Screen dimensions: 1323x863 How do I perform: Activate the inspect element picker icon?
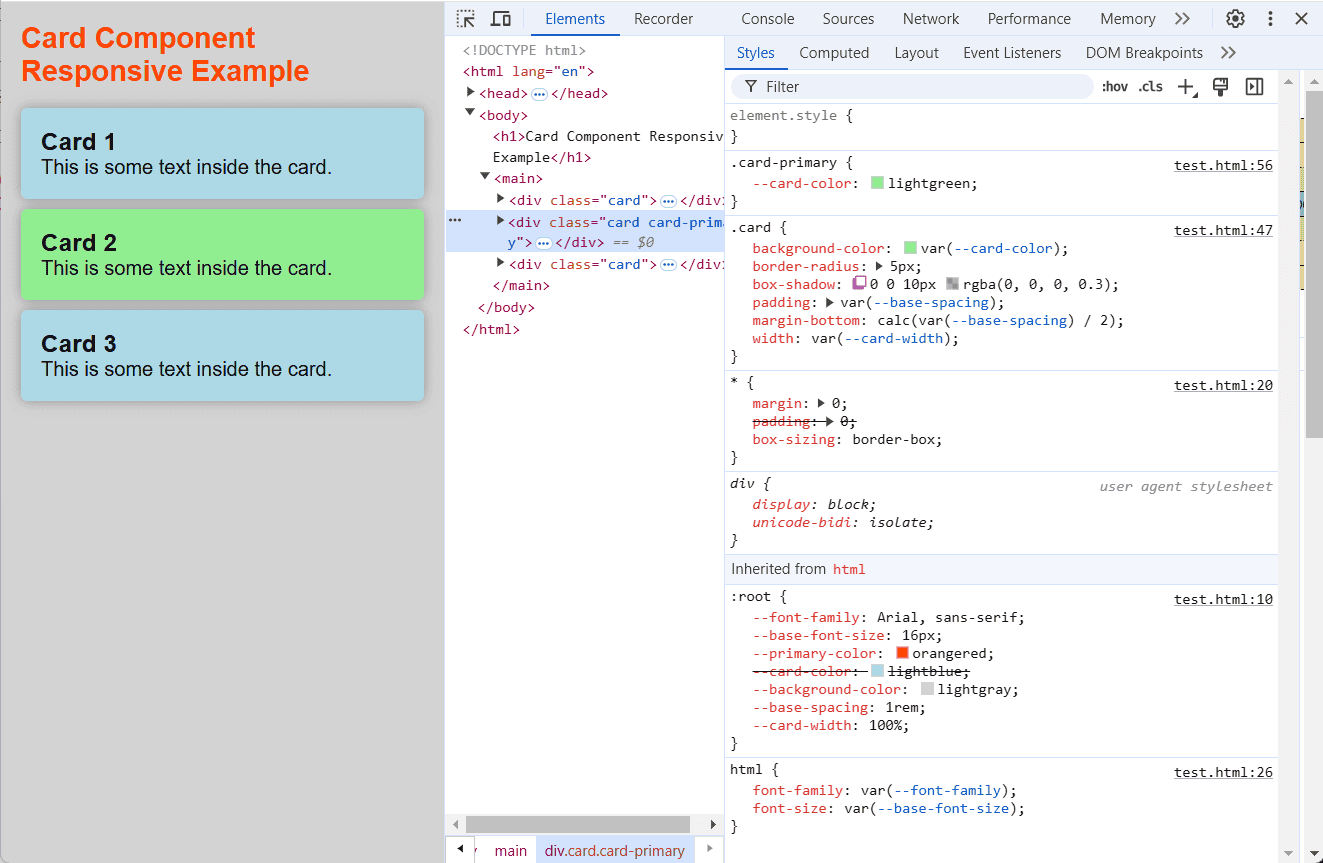click(x=466, y=18)
